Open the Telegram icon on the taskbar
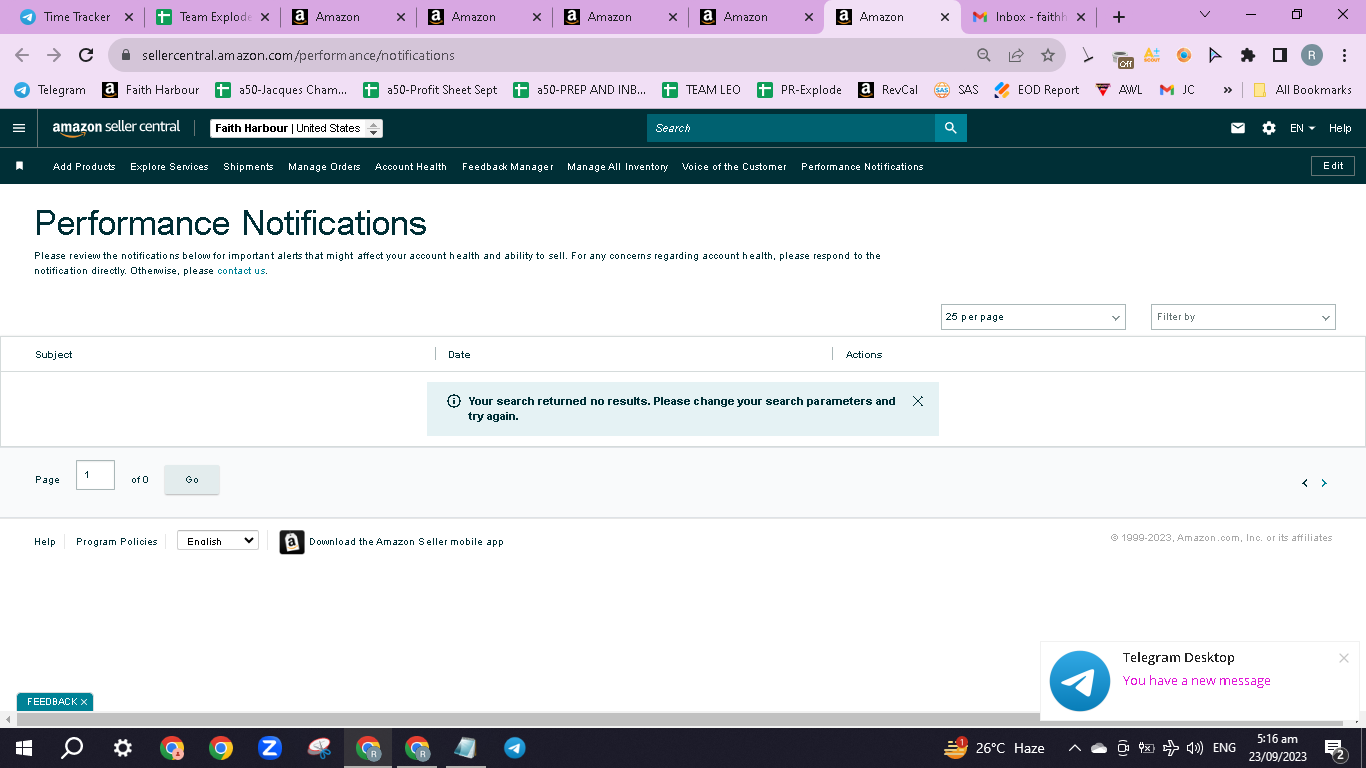 (x=515, y=748)
